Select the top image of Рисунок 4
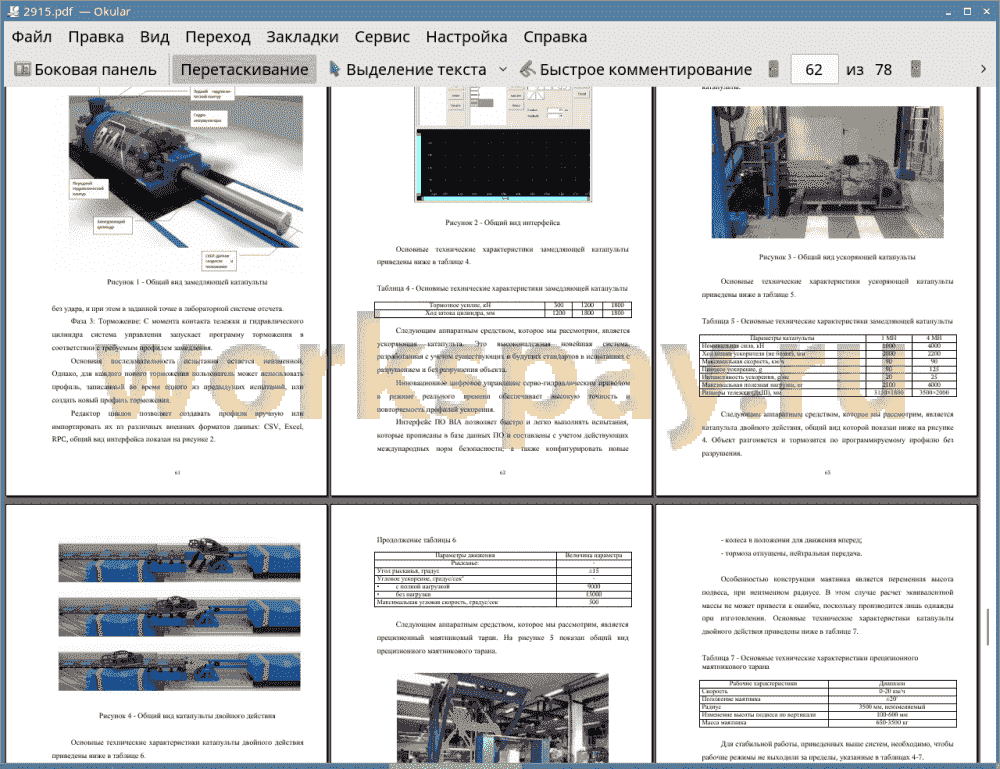Viewport: 1000px width, 769px height. [x=179, y=560]
